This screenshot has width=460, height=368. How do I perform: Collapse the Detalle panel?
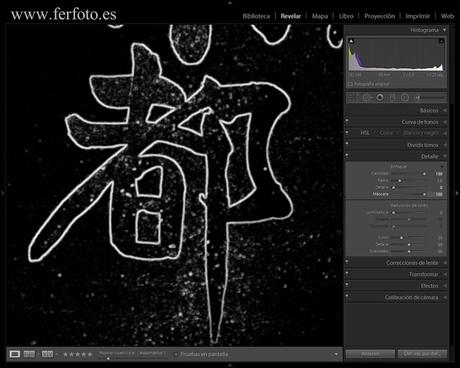(445, 156)
